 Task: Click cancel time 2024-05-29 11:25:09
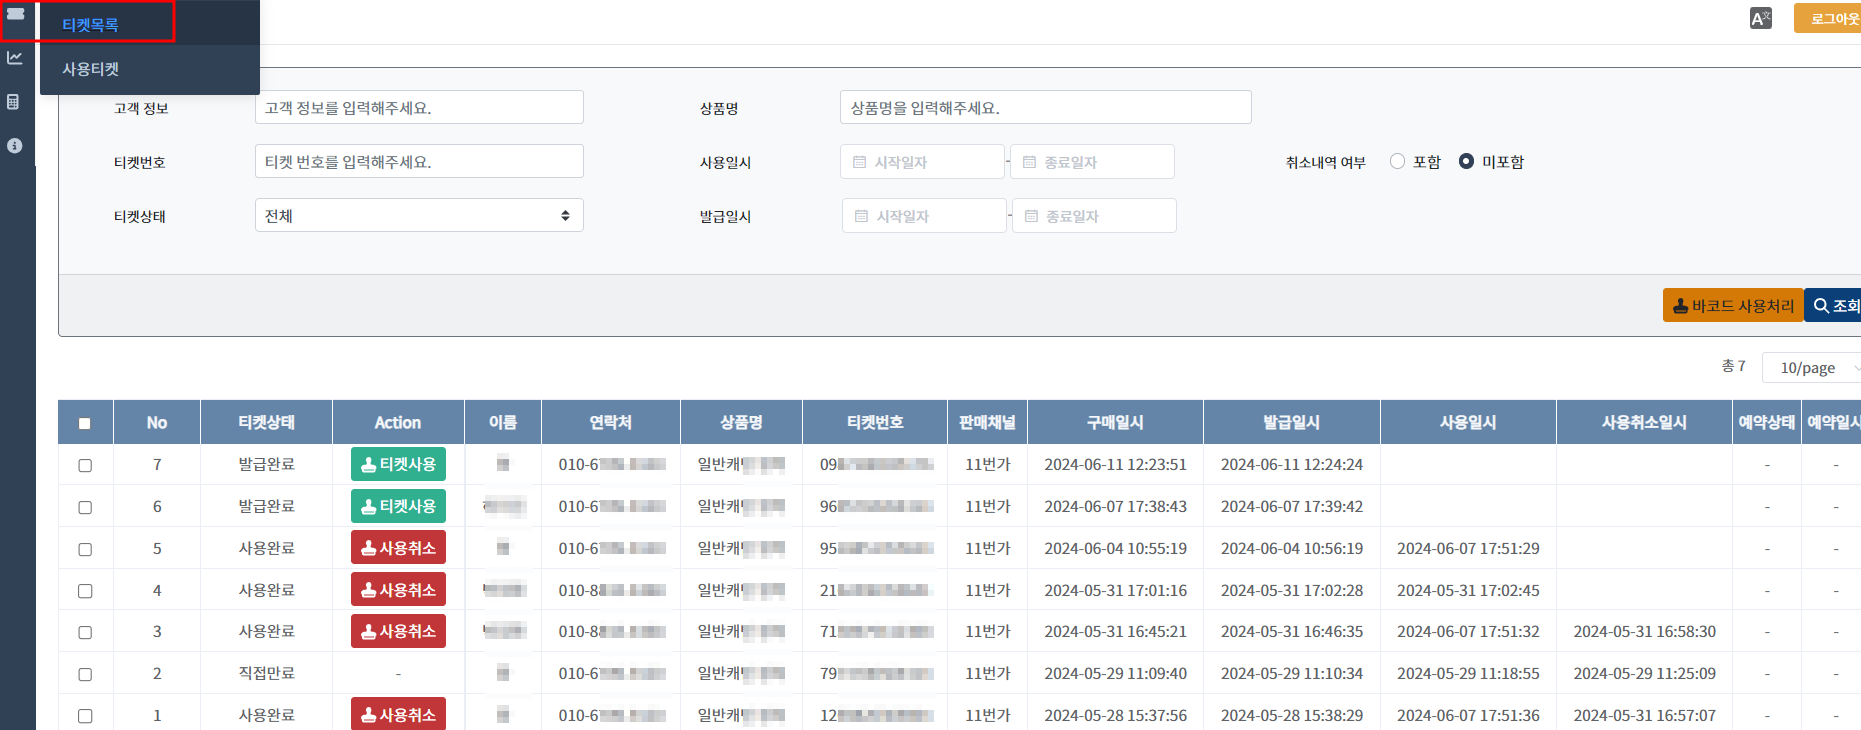tap(1644, 673)
